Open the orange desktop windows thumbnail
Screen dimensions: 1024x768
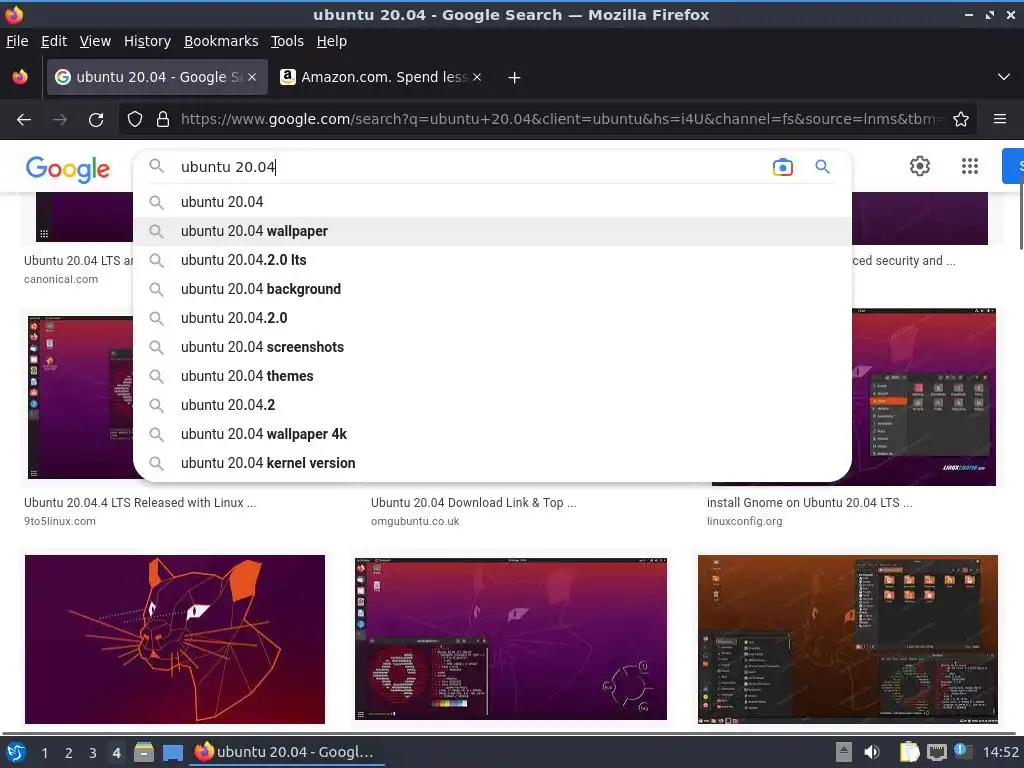[848, 639]
